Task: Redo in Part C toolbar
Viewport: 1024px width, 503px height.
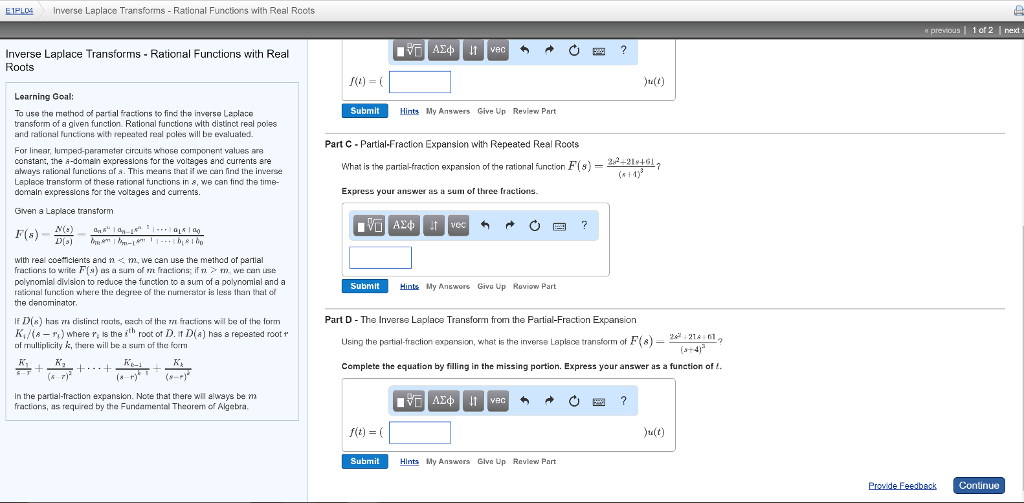Action: (510, 226)
